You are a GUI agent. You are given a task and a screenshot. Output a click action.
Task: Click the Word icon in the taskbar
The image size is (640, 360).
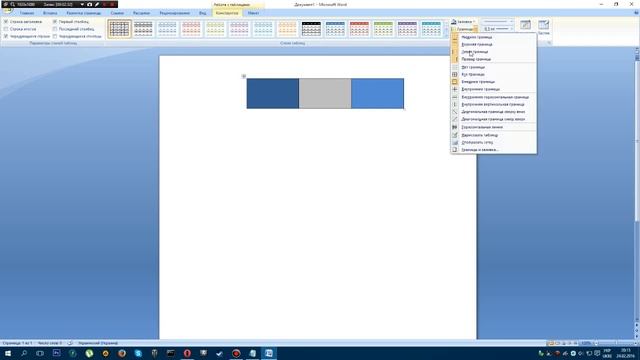point(269,353)
